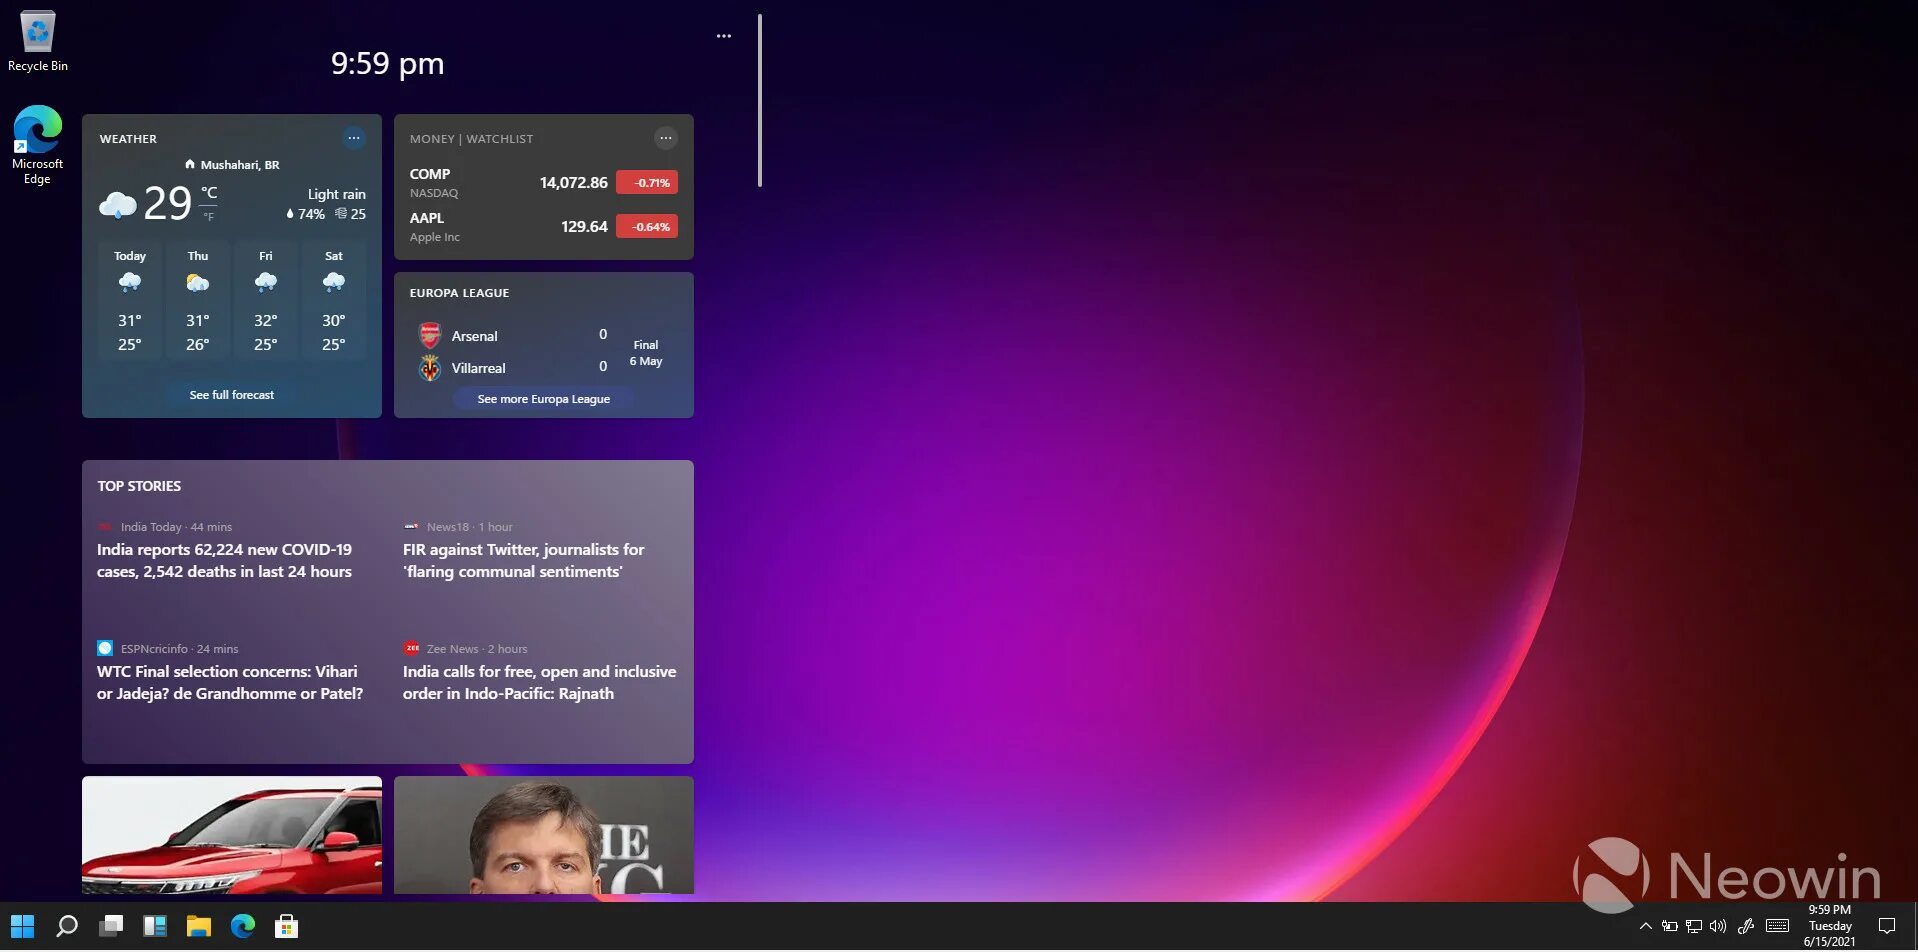Open the Money Watchlist widget options menu

pos(666,138)
